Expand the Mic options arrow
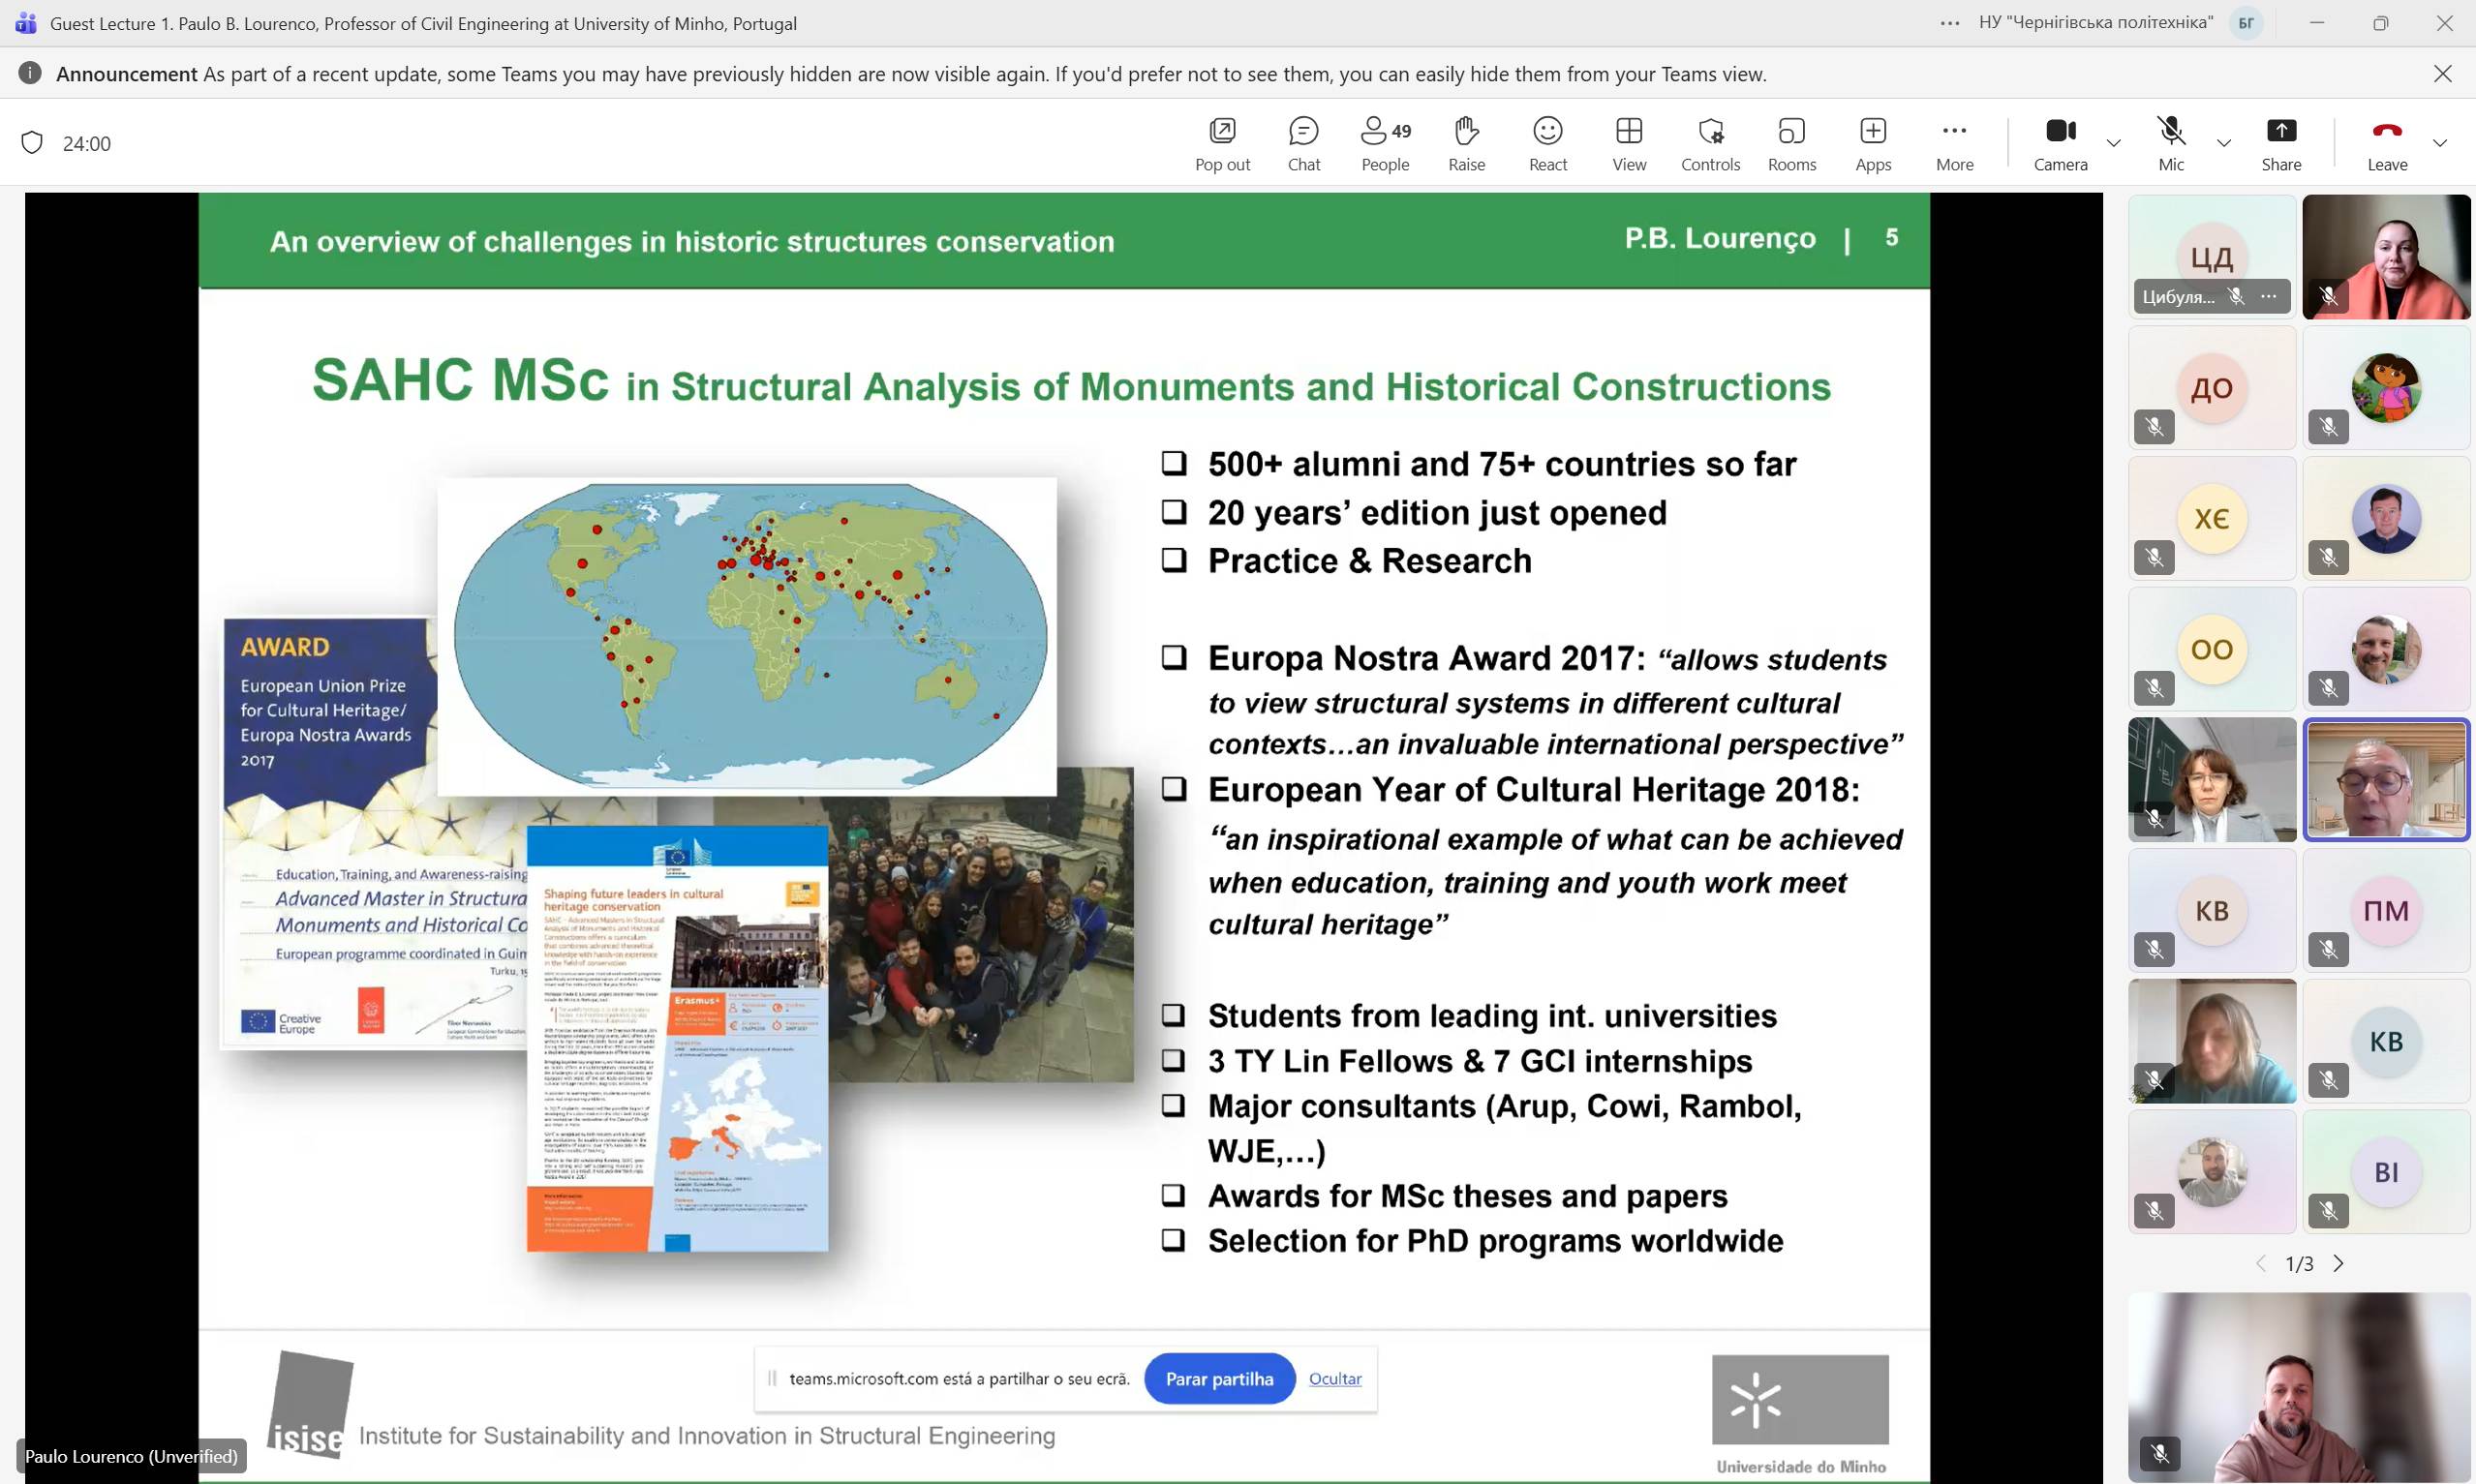Screen dimensions: 2476x1484 pos(2223,143)
